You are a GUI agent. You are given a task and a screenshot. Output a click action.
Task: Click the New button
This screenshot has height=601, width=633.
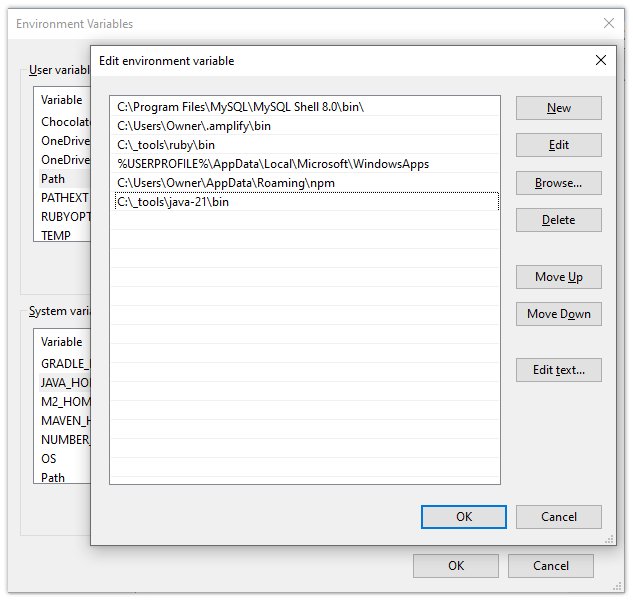(x=559, y=108)
